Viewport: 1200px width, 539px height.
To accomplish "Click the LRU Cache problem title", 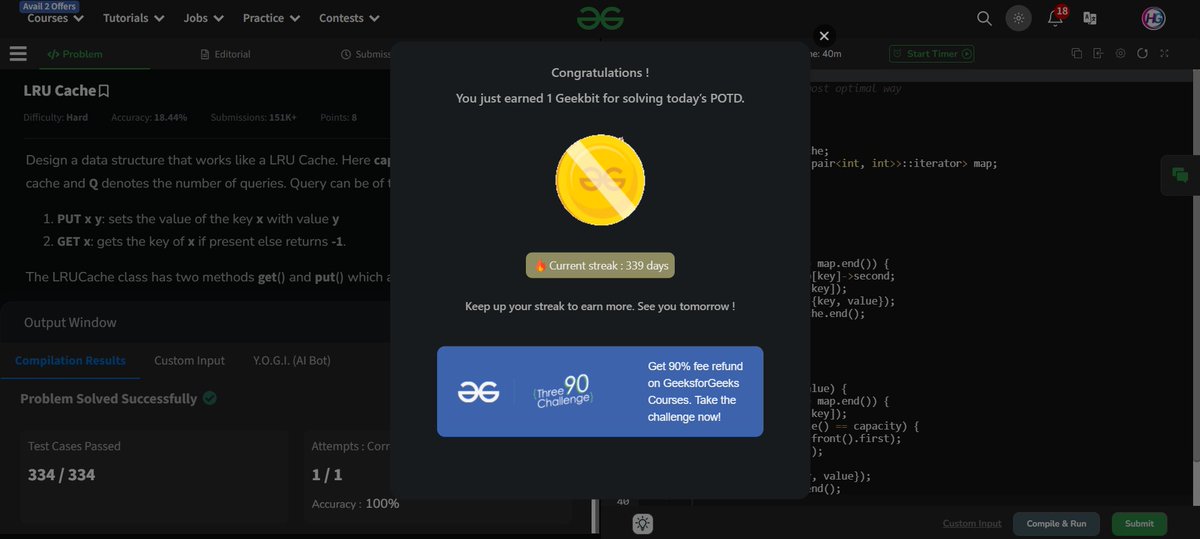I will pyautogui.click(x=60, y=91).
